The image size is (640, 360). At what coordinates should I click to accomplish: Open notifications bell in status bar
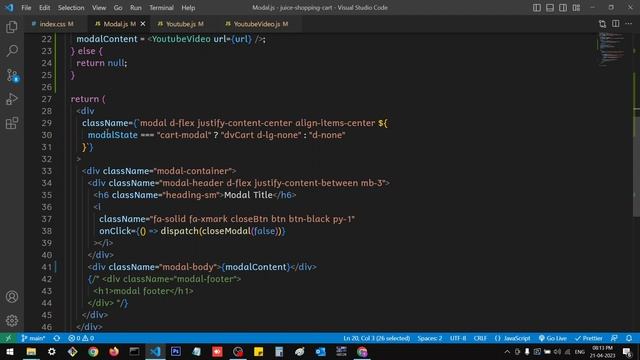pyautogui.click(x=629, y=338)
